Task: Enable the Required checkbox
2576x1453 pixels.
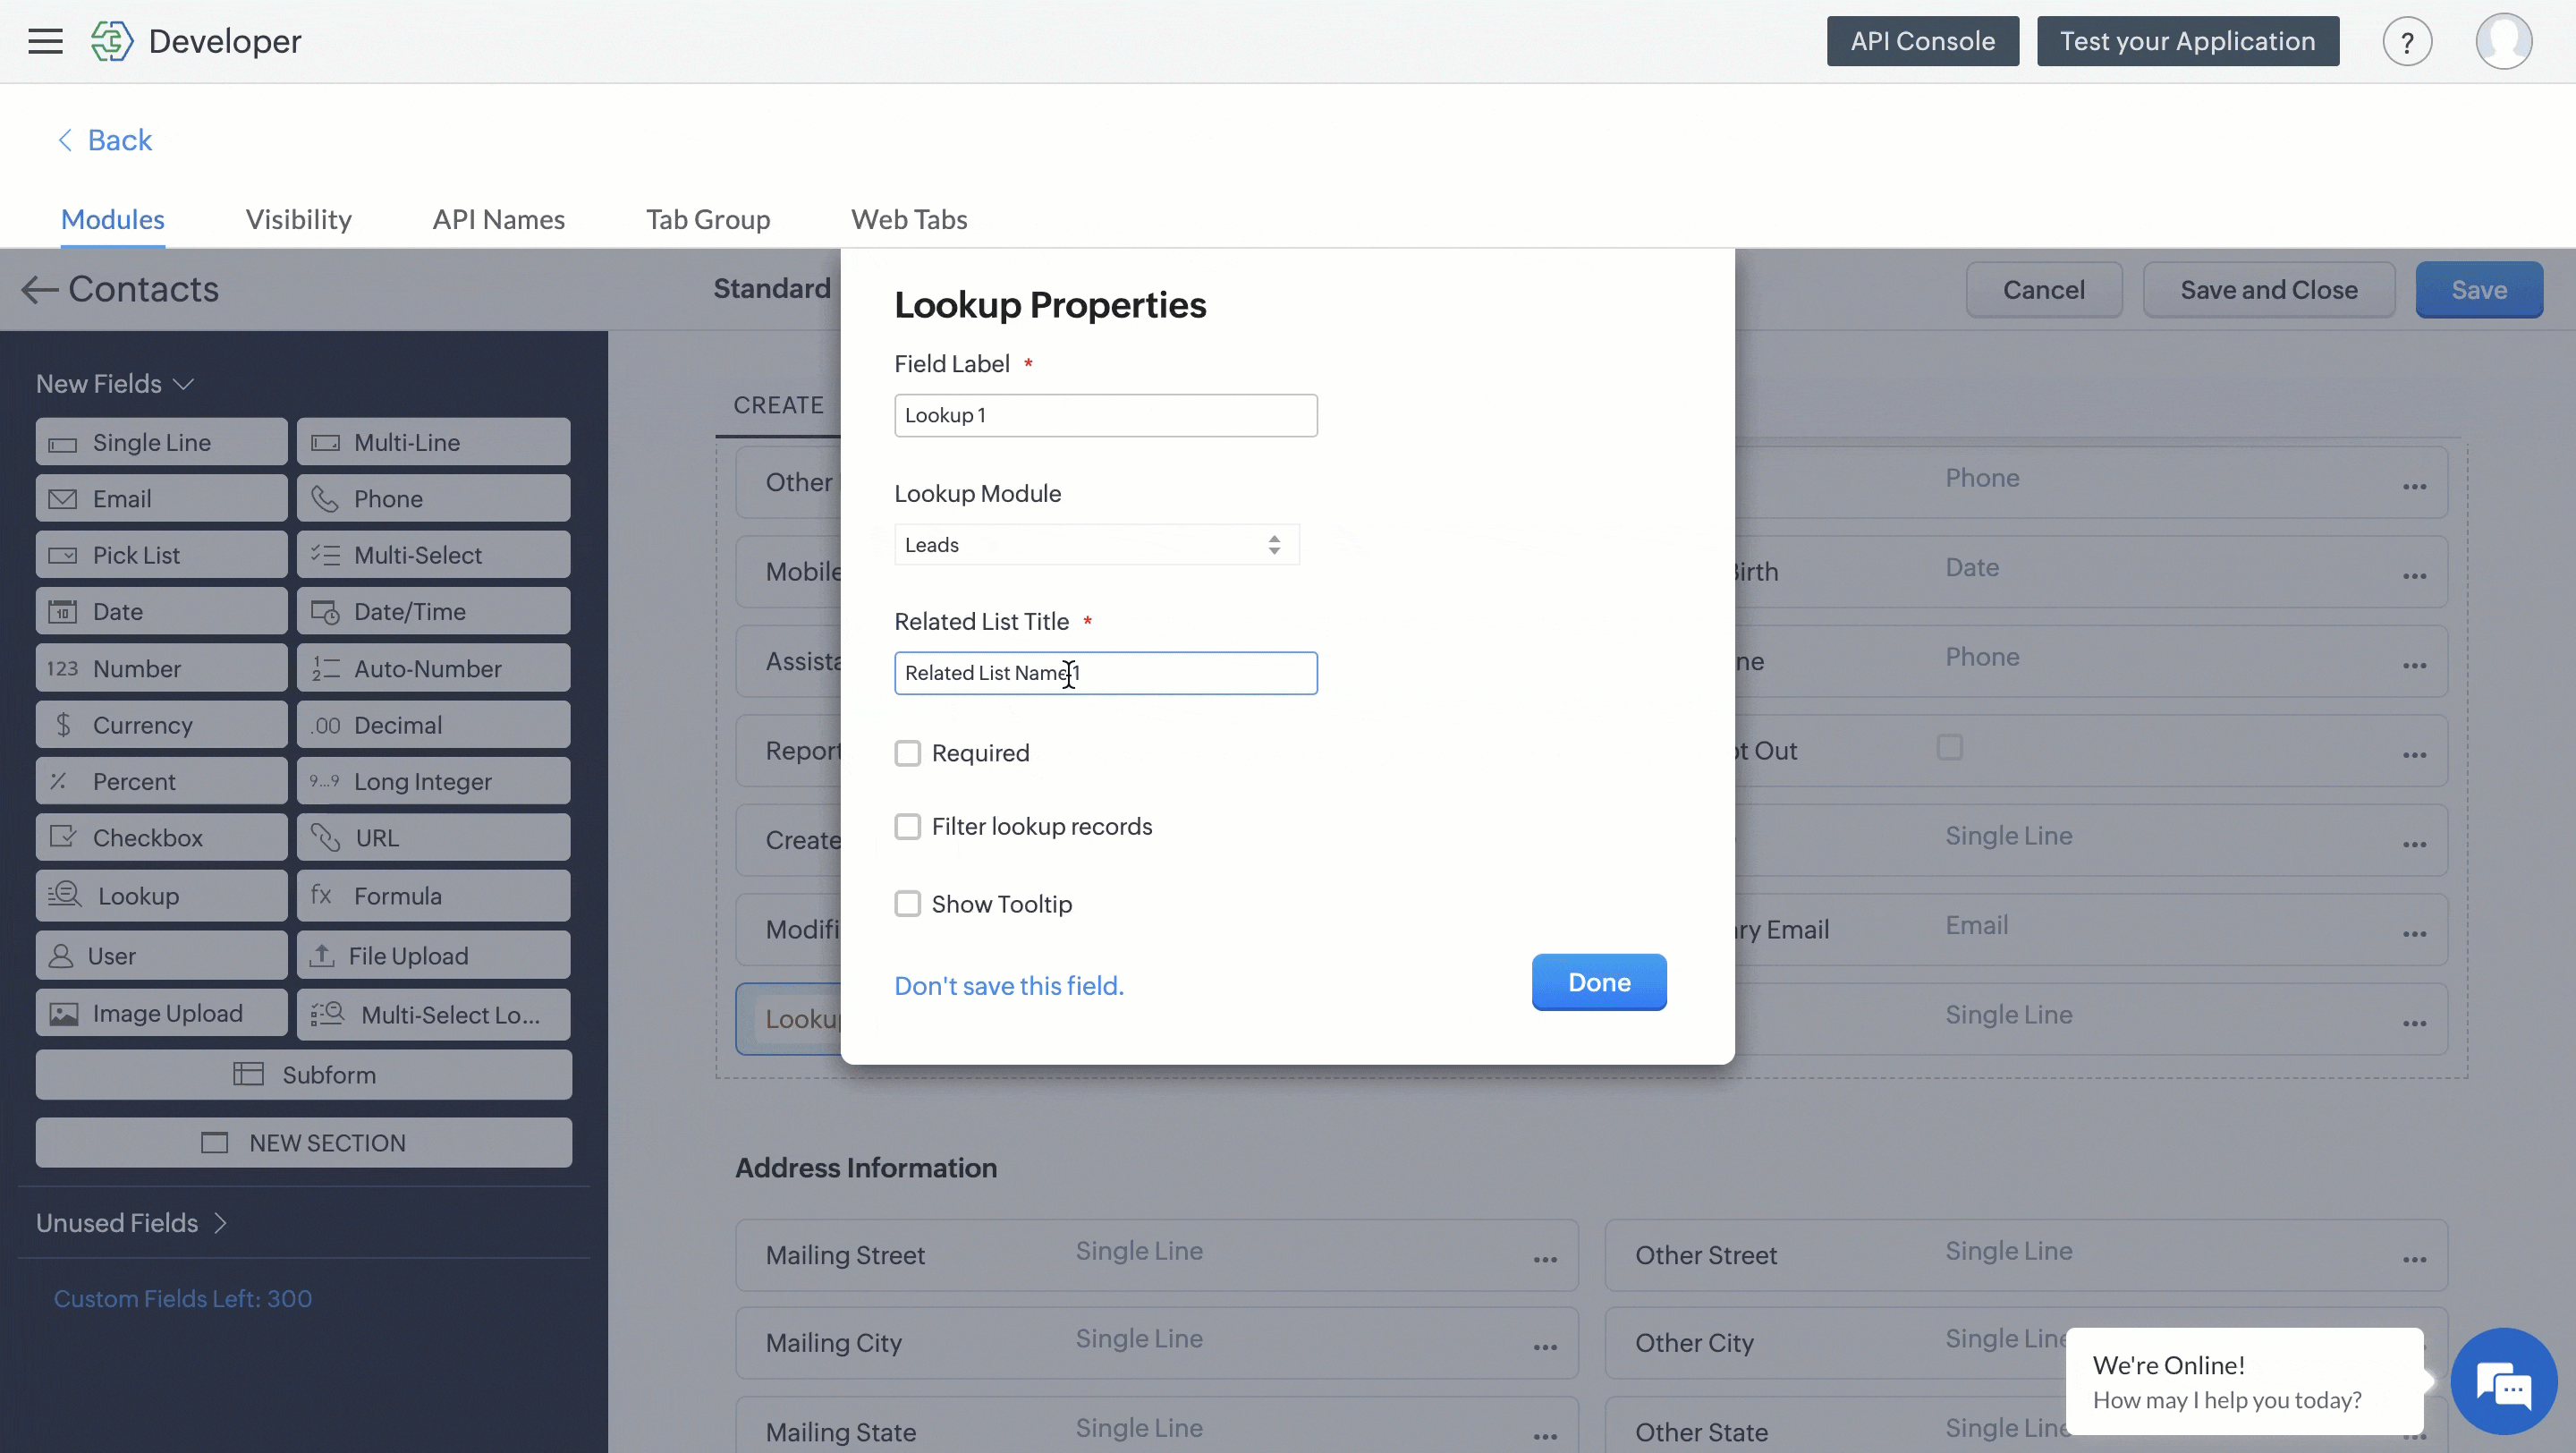Action: click(x=907, y=753)
